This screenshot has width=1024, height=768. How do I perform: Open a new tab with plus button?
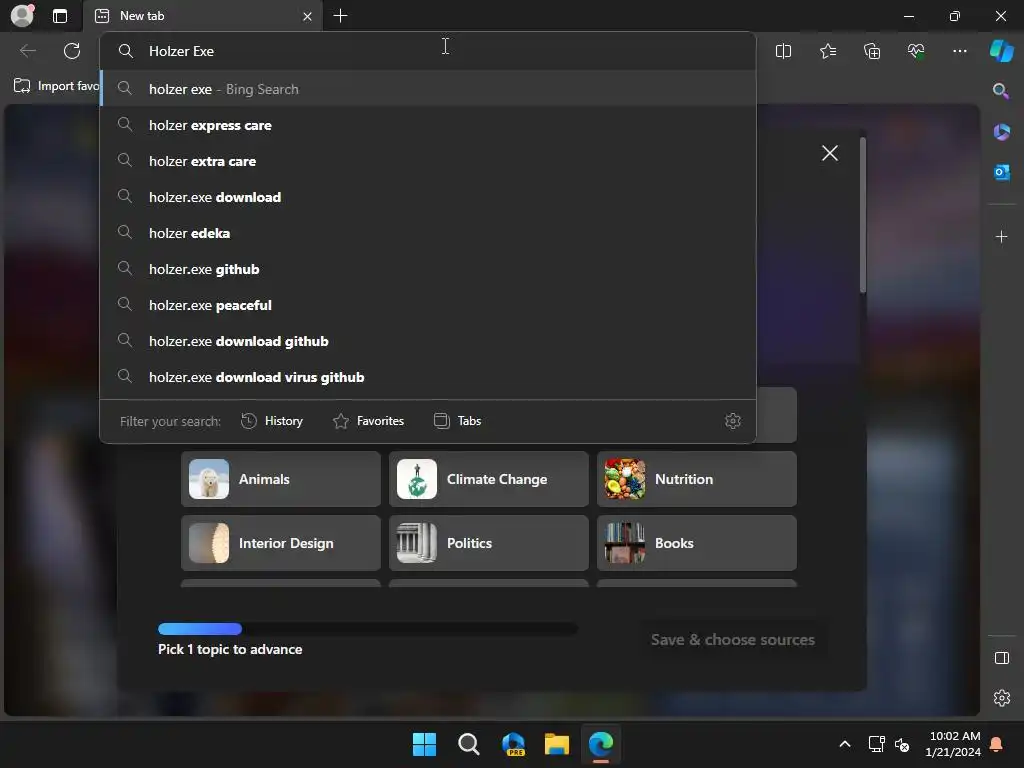point(340,16)
